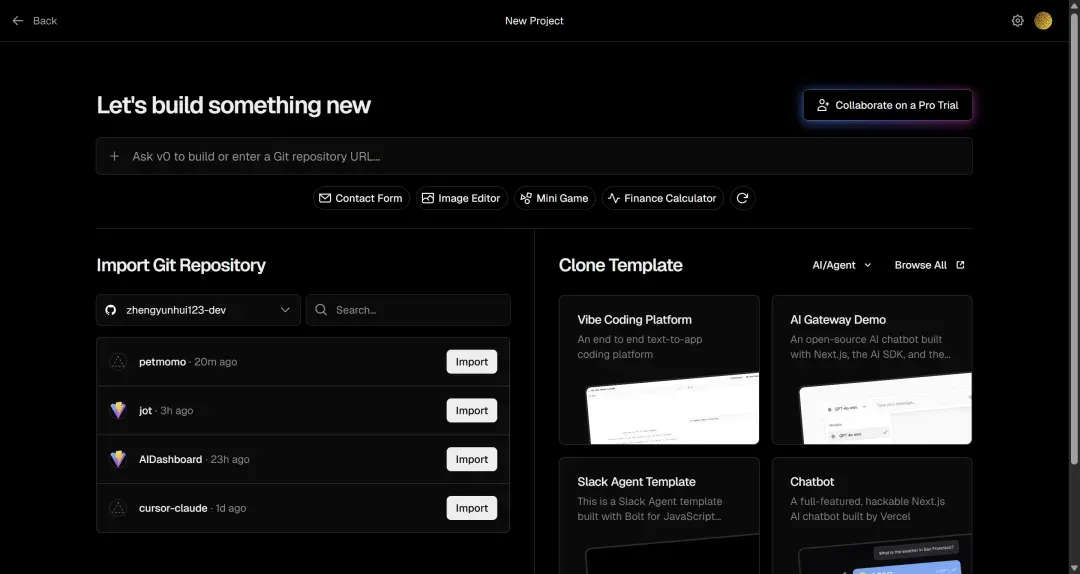Click the Collaborate on a Pro Trial button
1080x574 pixels.
(888, 105)
